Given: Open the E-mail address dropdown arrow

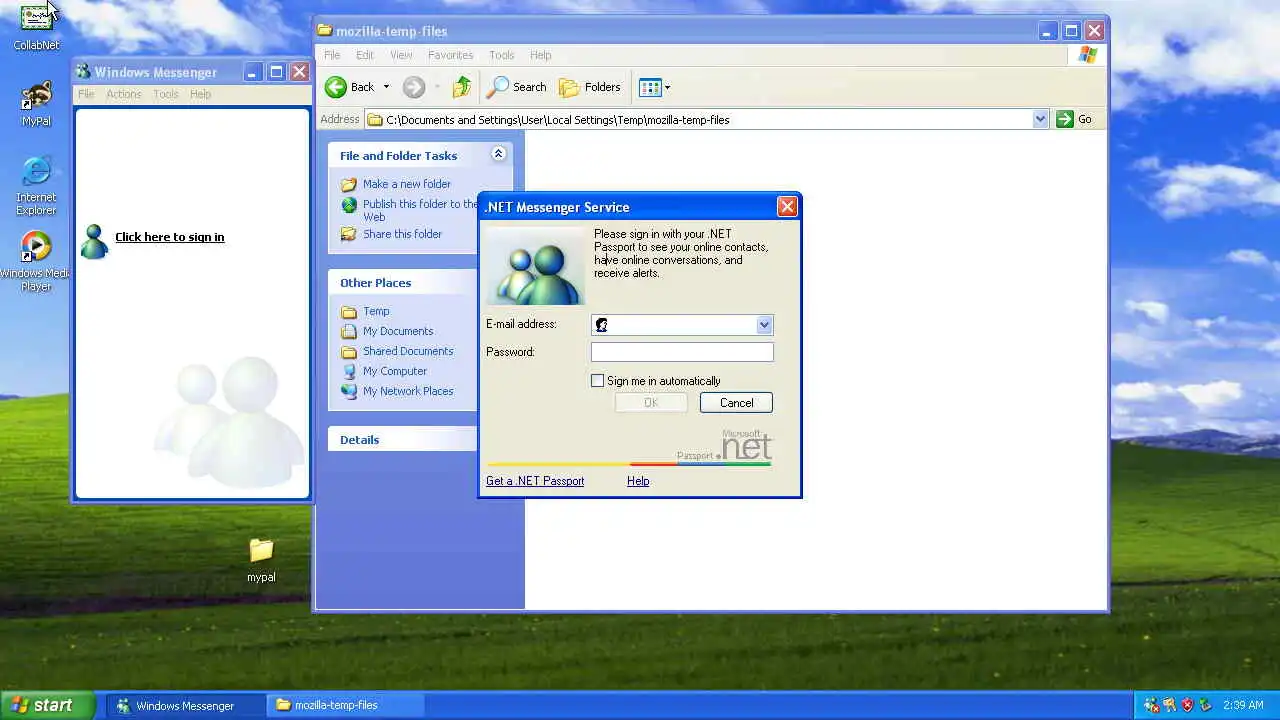Looking at the screenshot, I should [764, 324].
